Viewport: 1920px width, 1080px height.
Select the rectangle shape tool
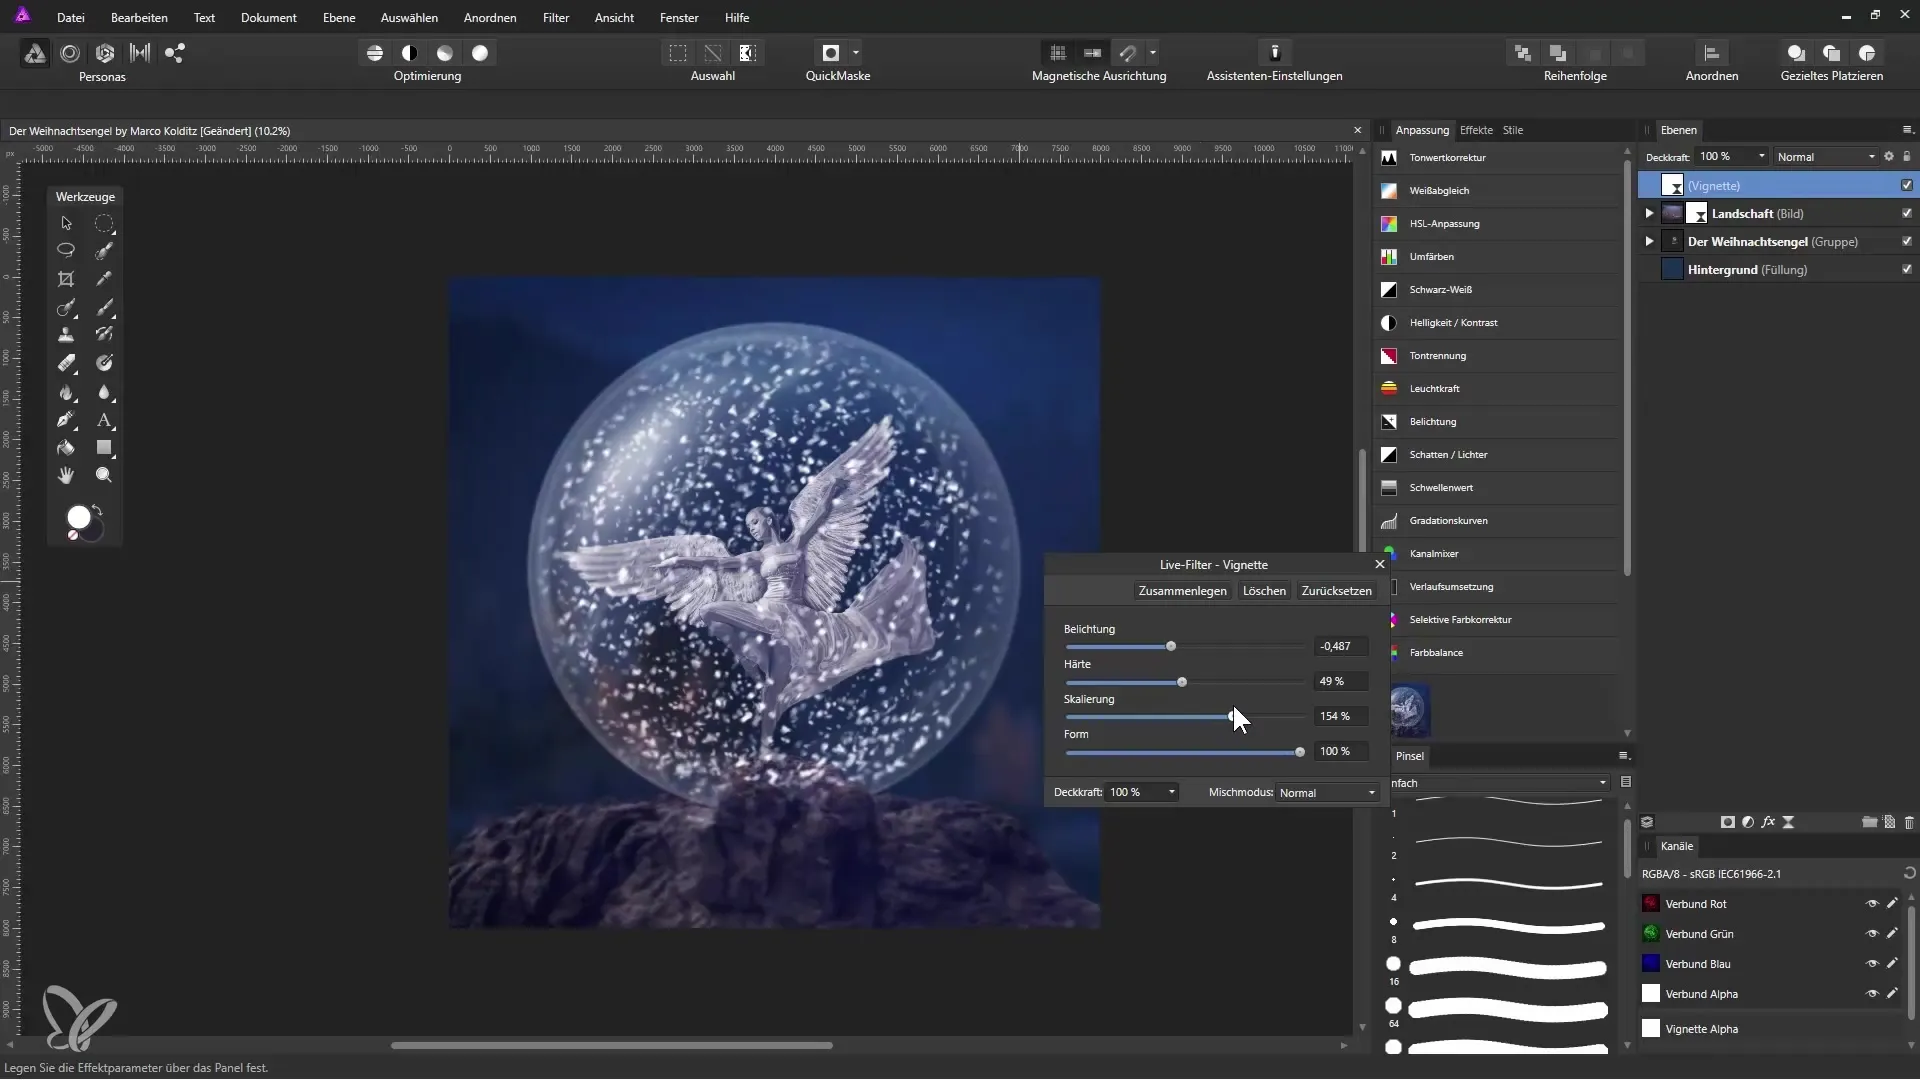104,448
